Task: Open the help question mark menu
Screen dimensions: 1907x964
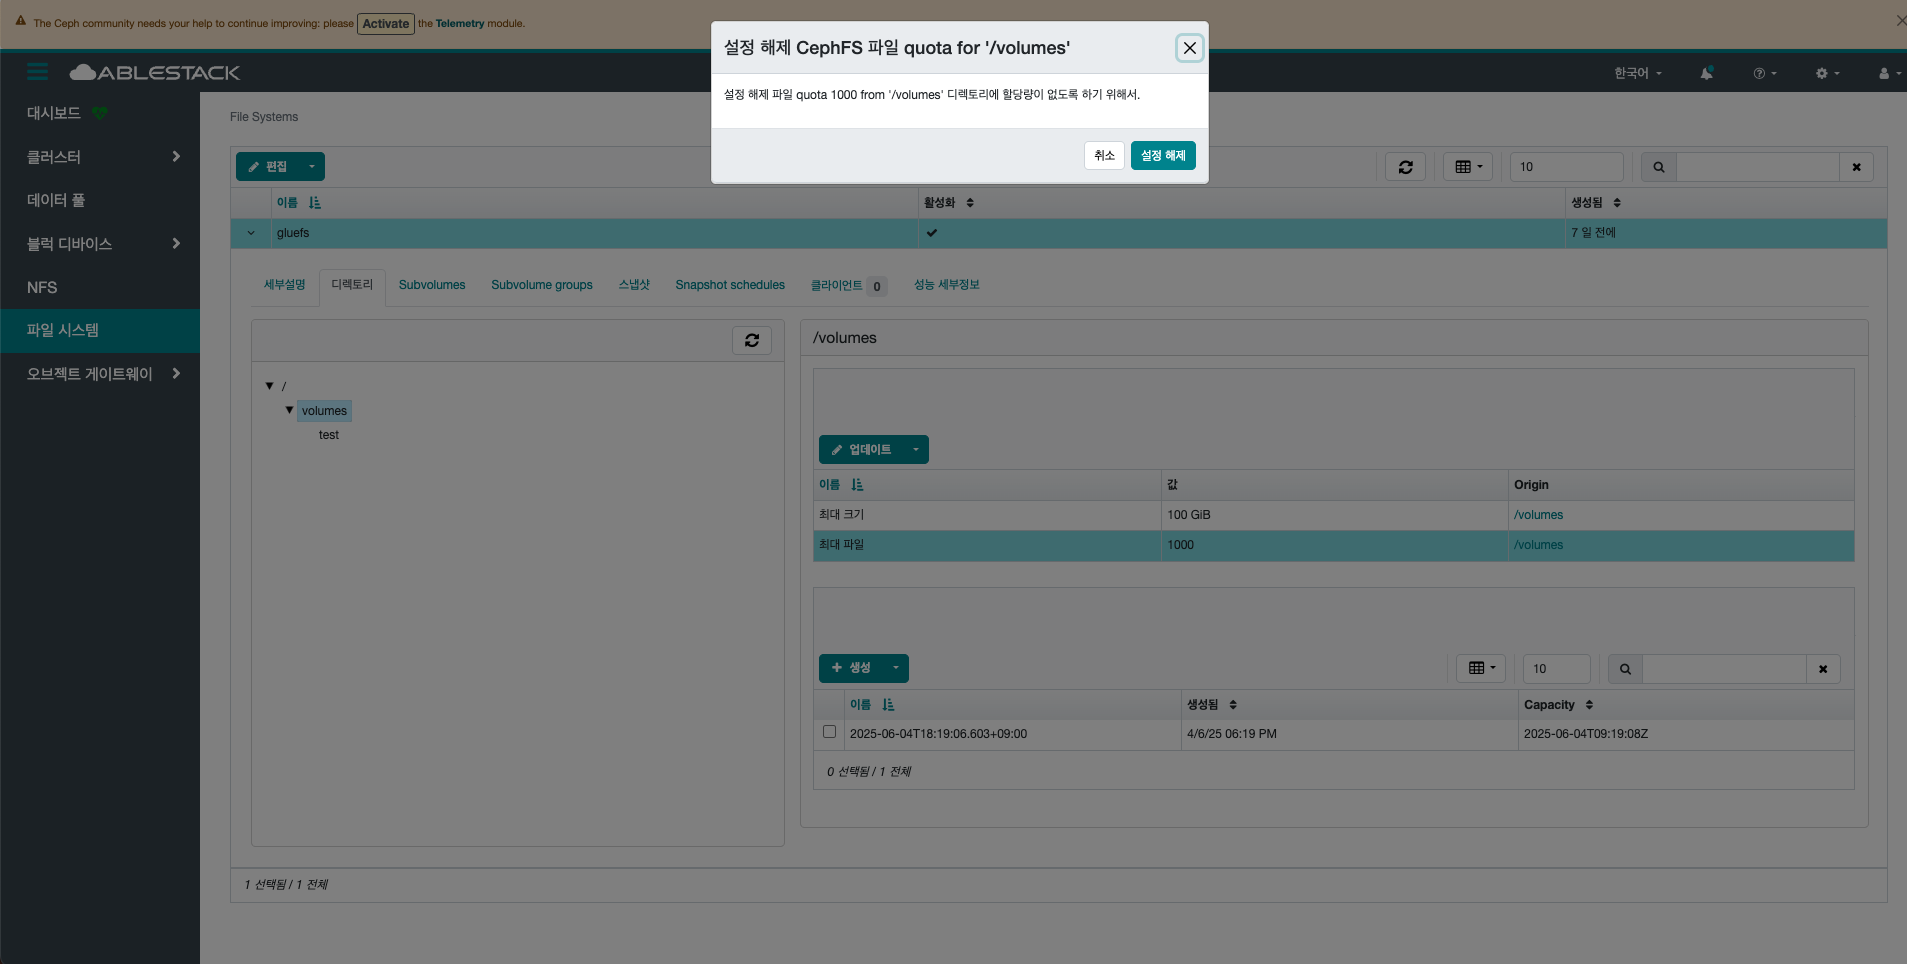Action: point(1765,73)
